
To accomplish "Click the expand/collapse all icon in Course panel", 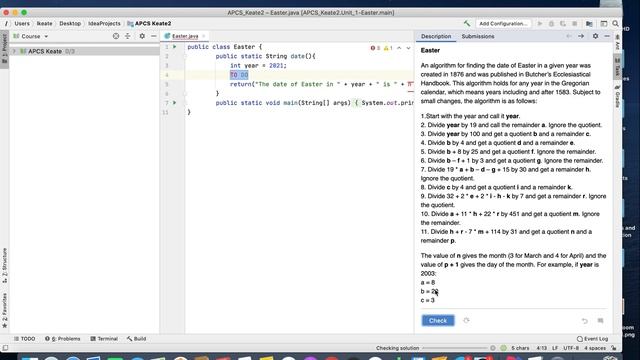I will point(127,36).
